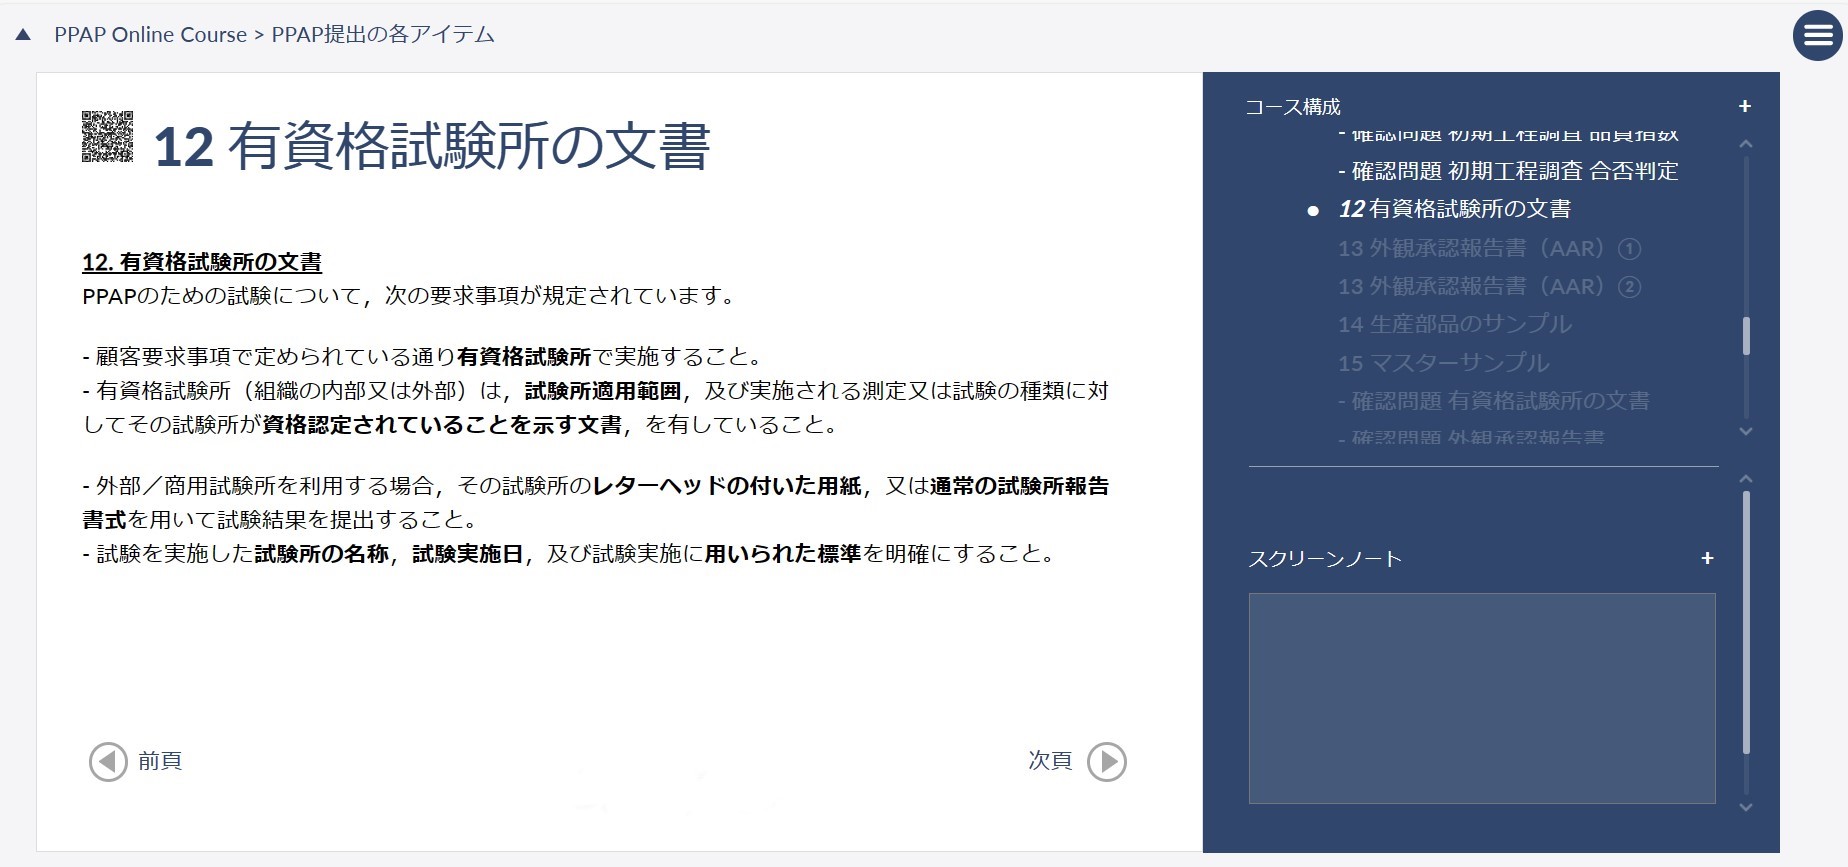Click scroll down arrow of course list

click(1746, 431)
